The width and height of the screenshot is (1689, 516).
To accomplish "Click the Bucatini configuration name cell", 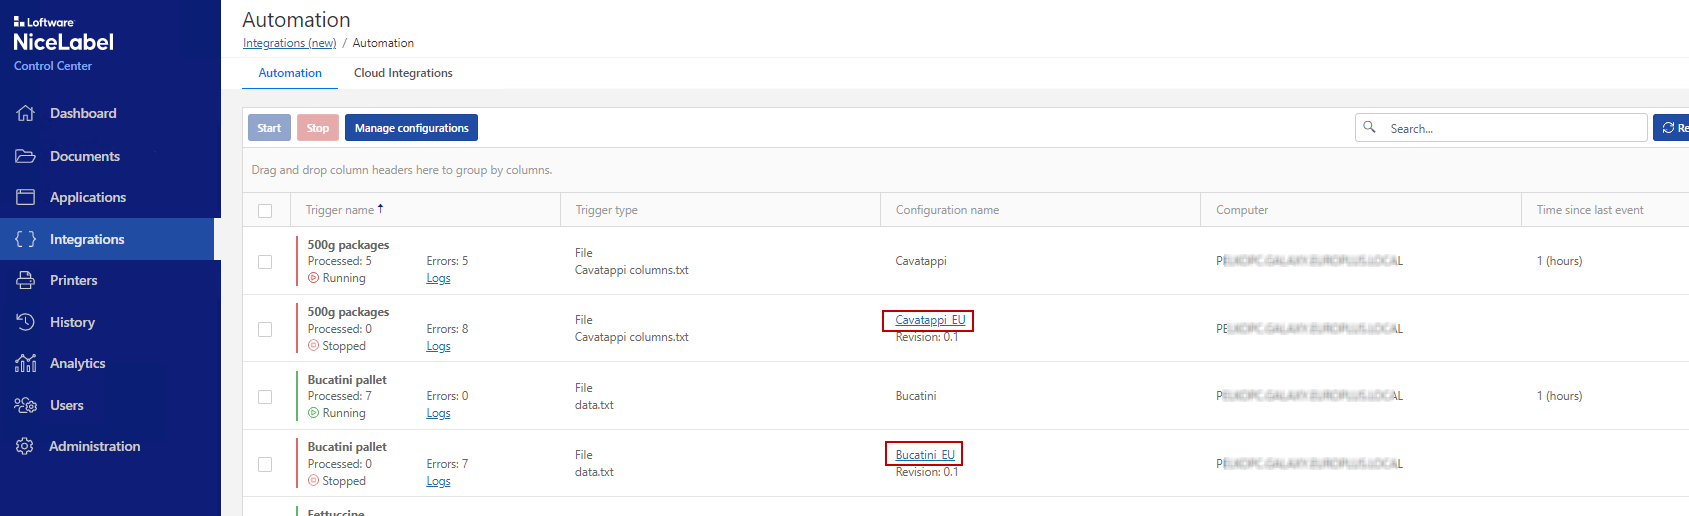I will [916, 396].
